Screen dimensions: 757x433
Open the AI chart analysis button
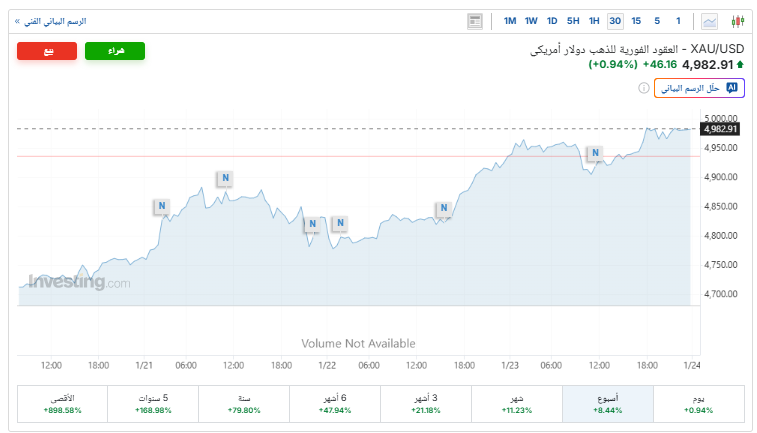click(x=699, y=88)
